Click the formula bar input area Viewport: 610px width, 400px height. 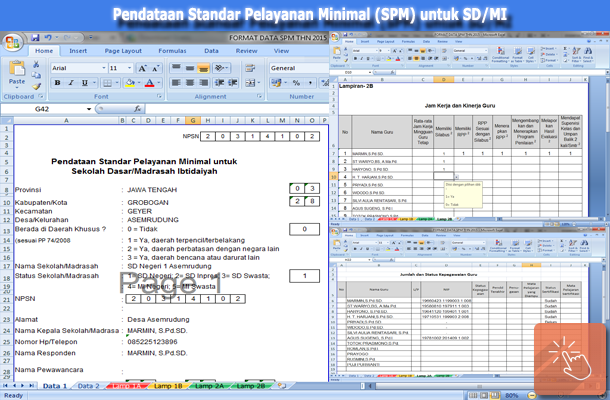coord(237,109)
